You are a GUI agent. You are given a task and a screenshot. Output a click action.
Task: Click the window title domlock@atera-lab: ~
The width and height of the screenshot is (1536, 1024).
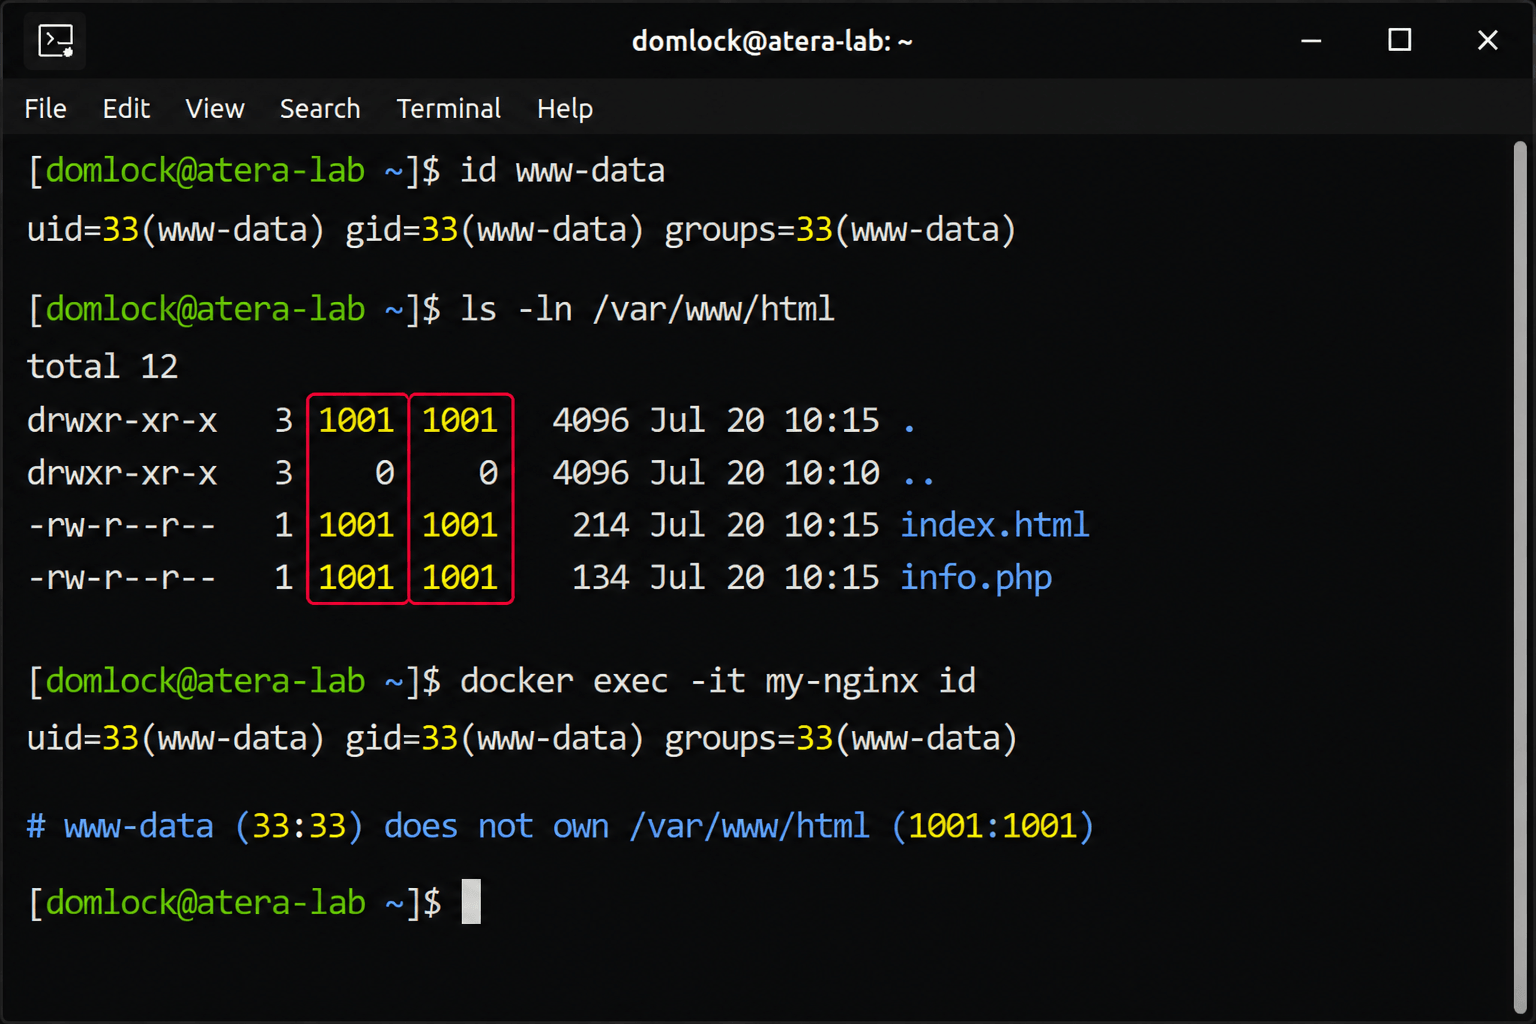pyautogui.click(x=772, y=41)
